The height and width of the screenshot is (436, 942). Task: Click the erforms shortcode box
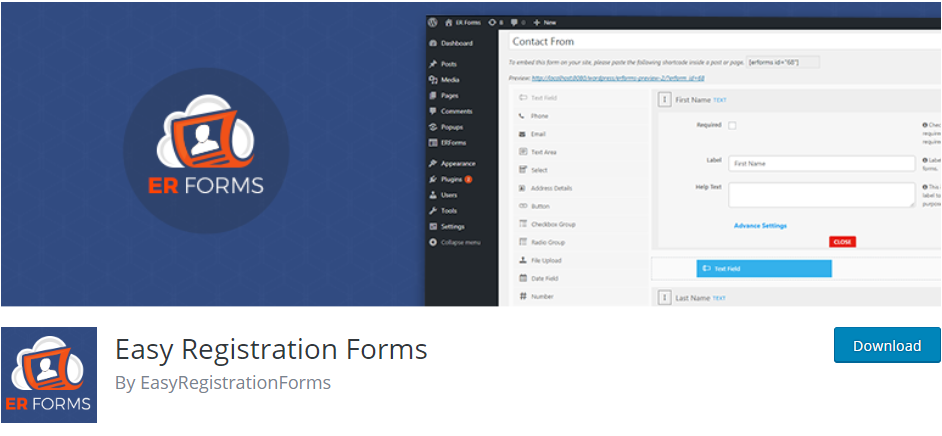[783, 62]
